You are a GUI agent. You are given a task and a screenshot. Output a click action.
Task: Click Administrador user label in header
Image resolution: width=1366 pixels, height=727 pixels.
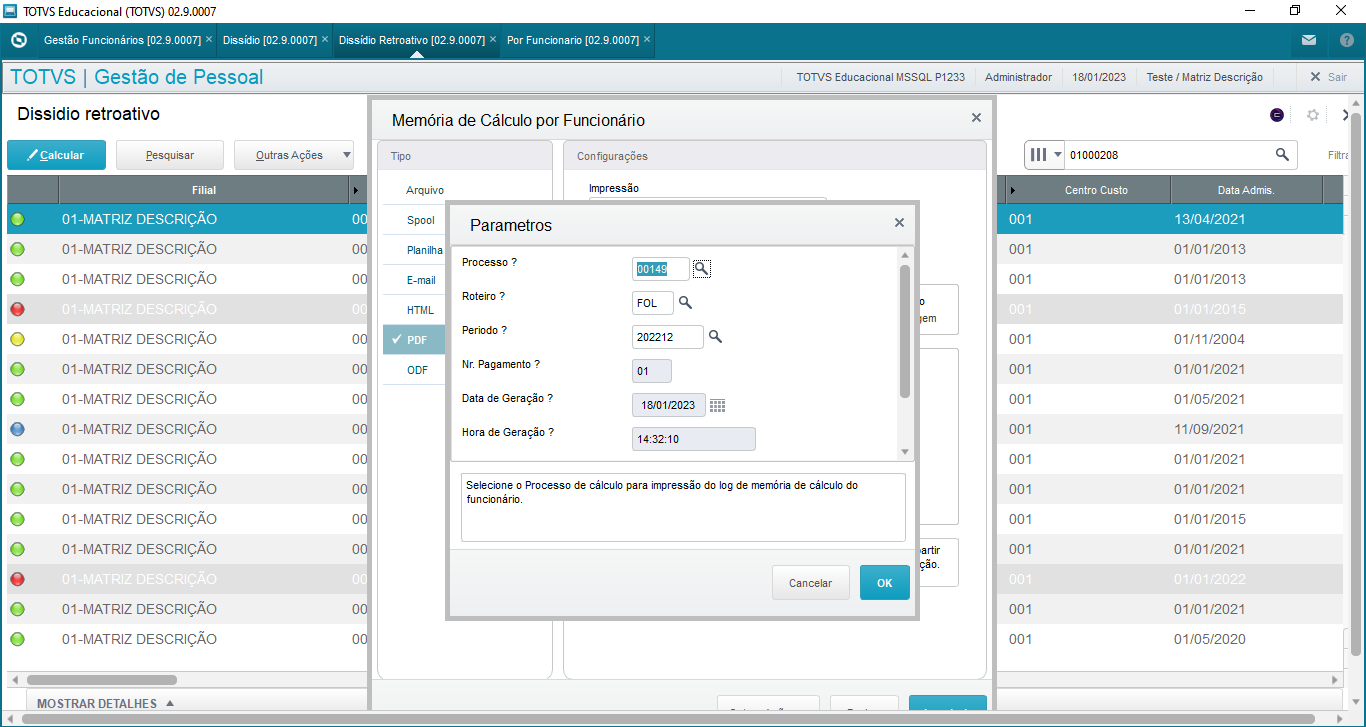point(1018,77)
